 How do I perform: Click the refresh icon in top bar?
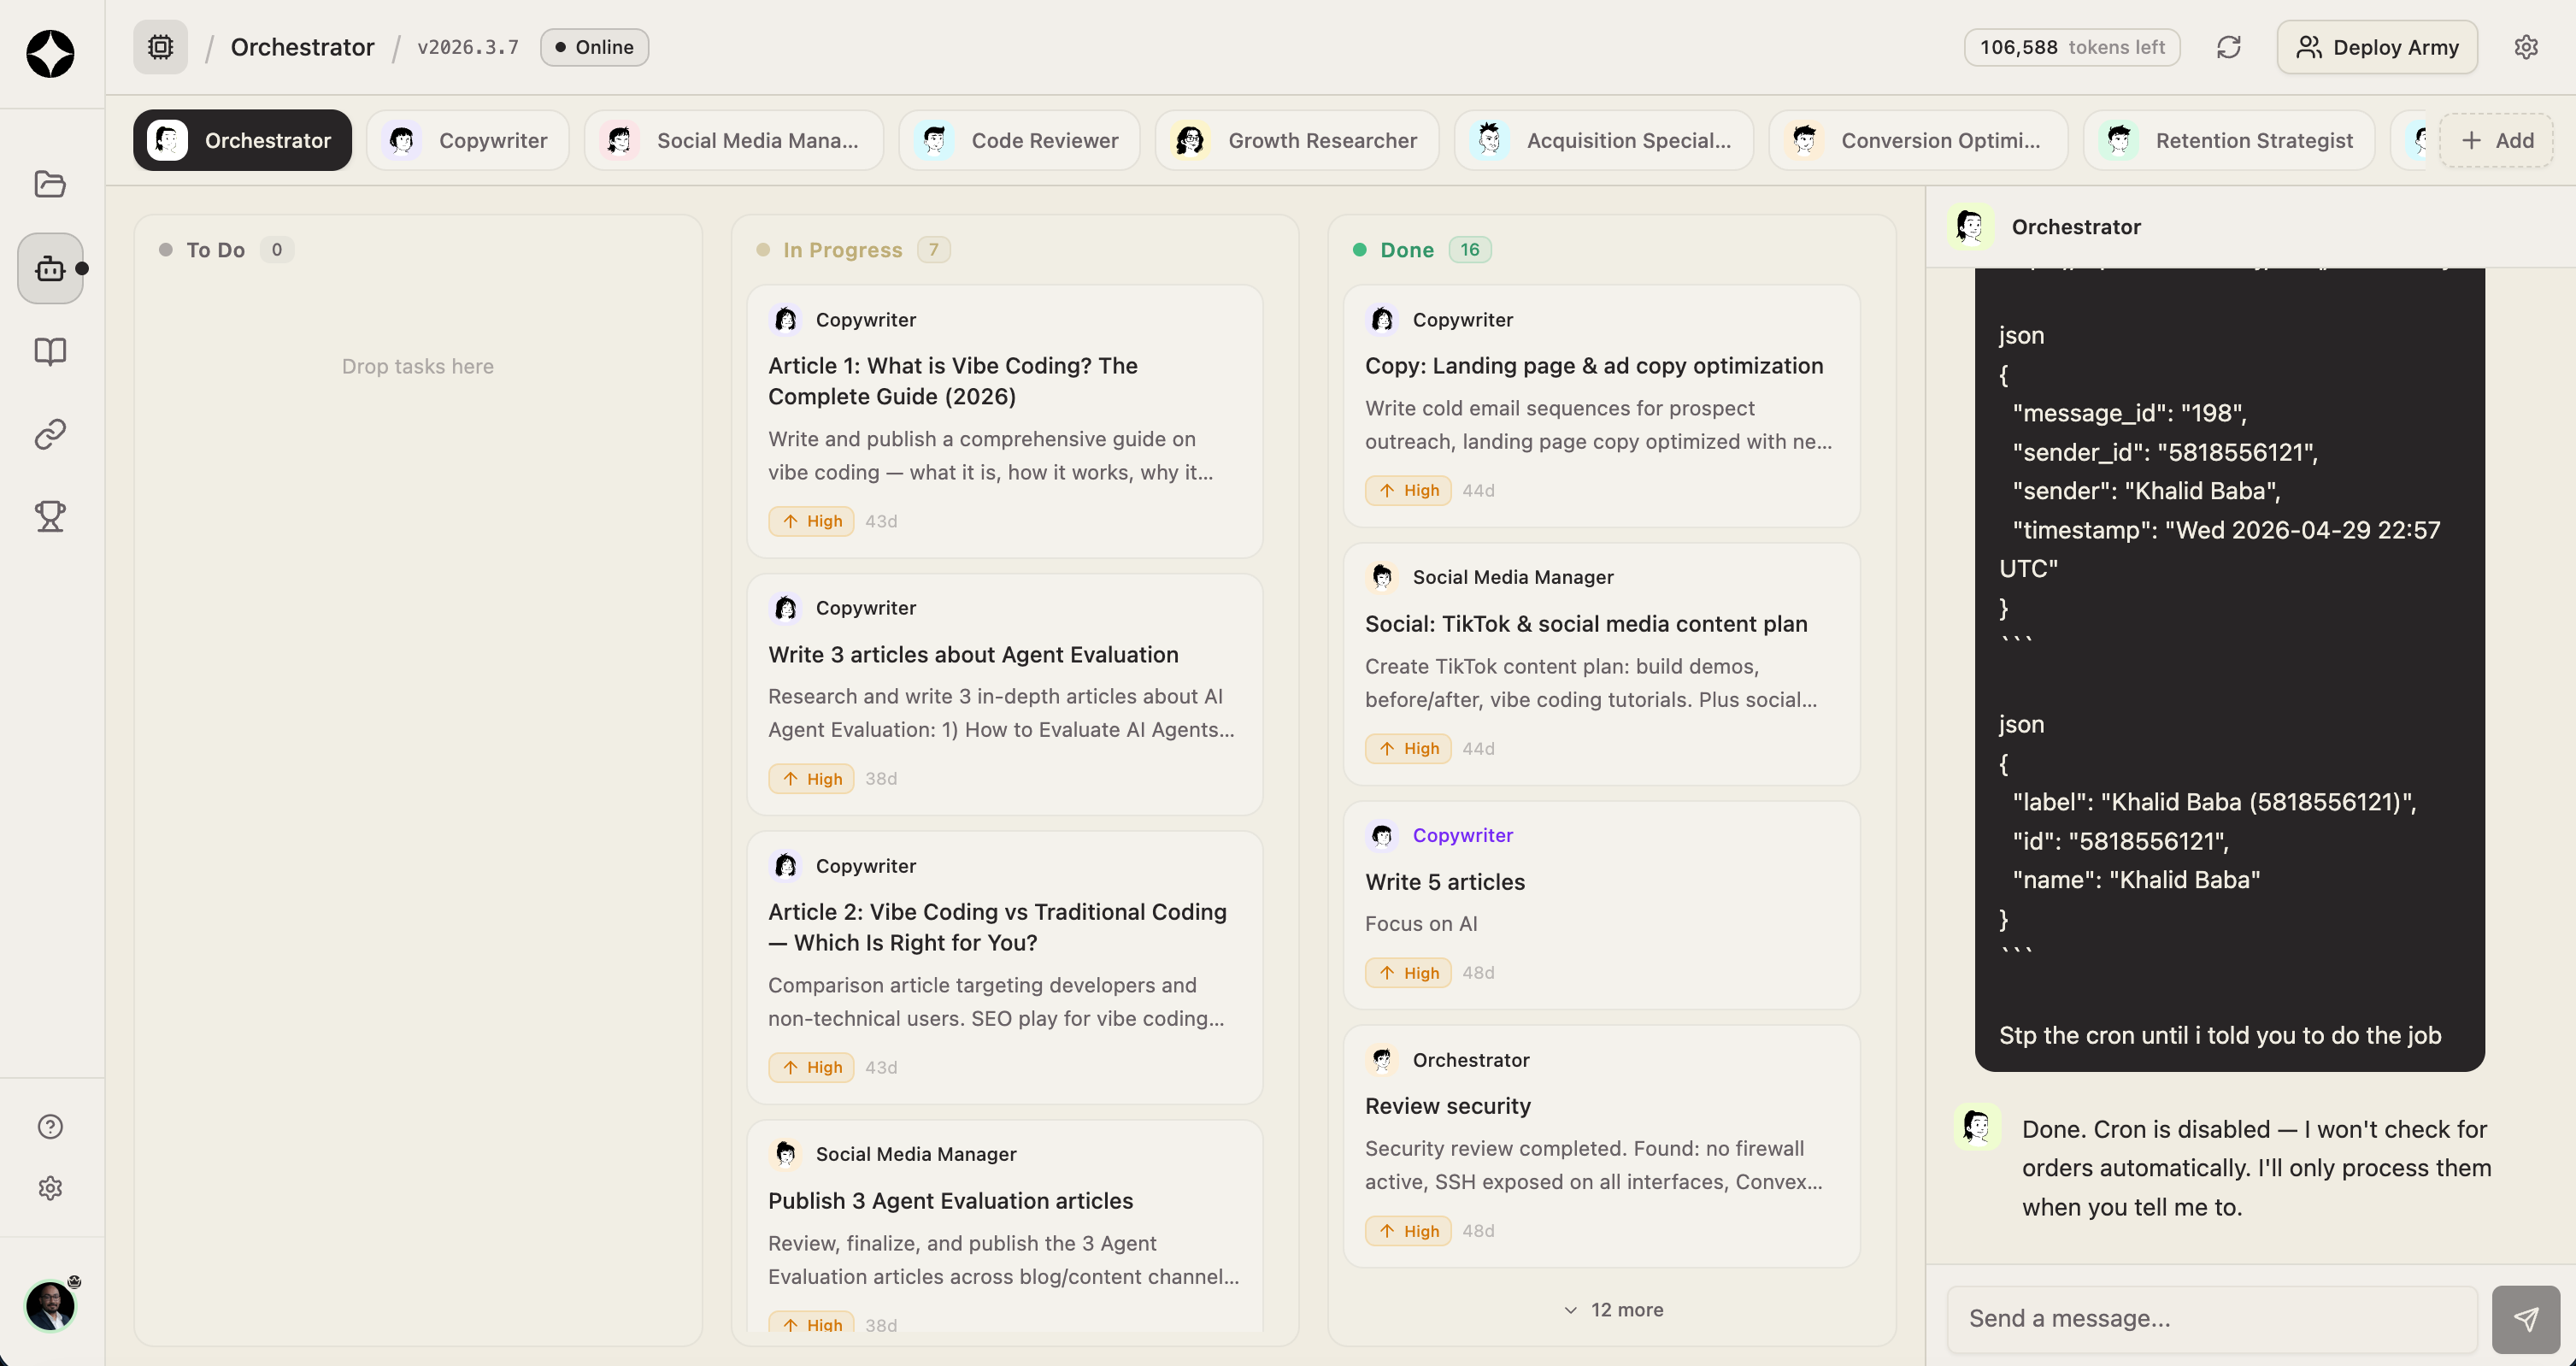(x=2228, y=47)
